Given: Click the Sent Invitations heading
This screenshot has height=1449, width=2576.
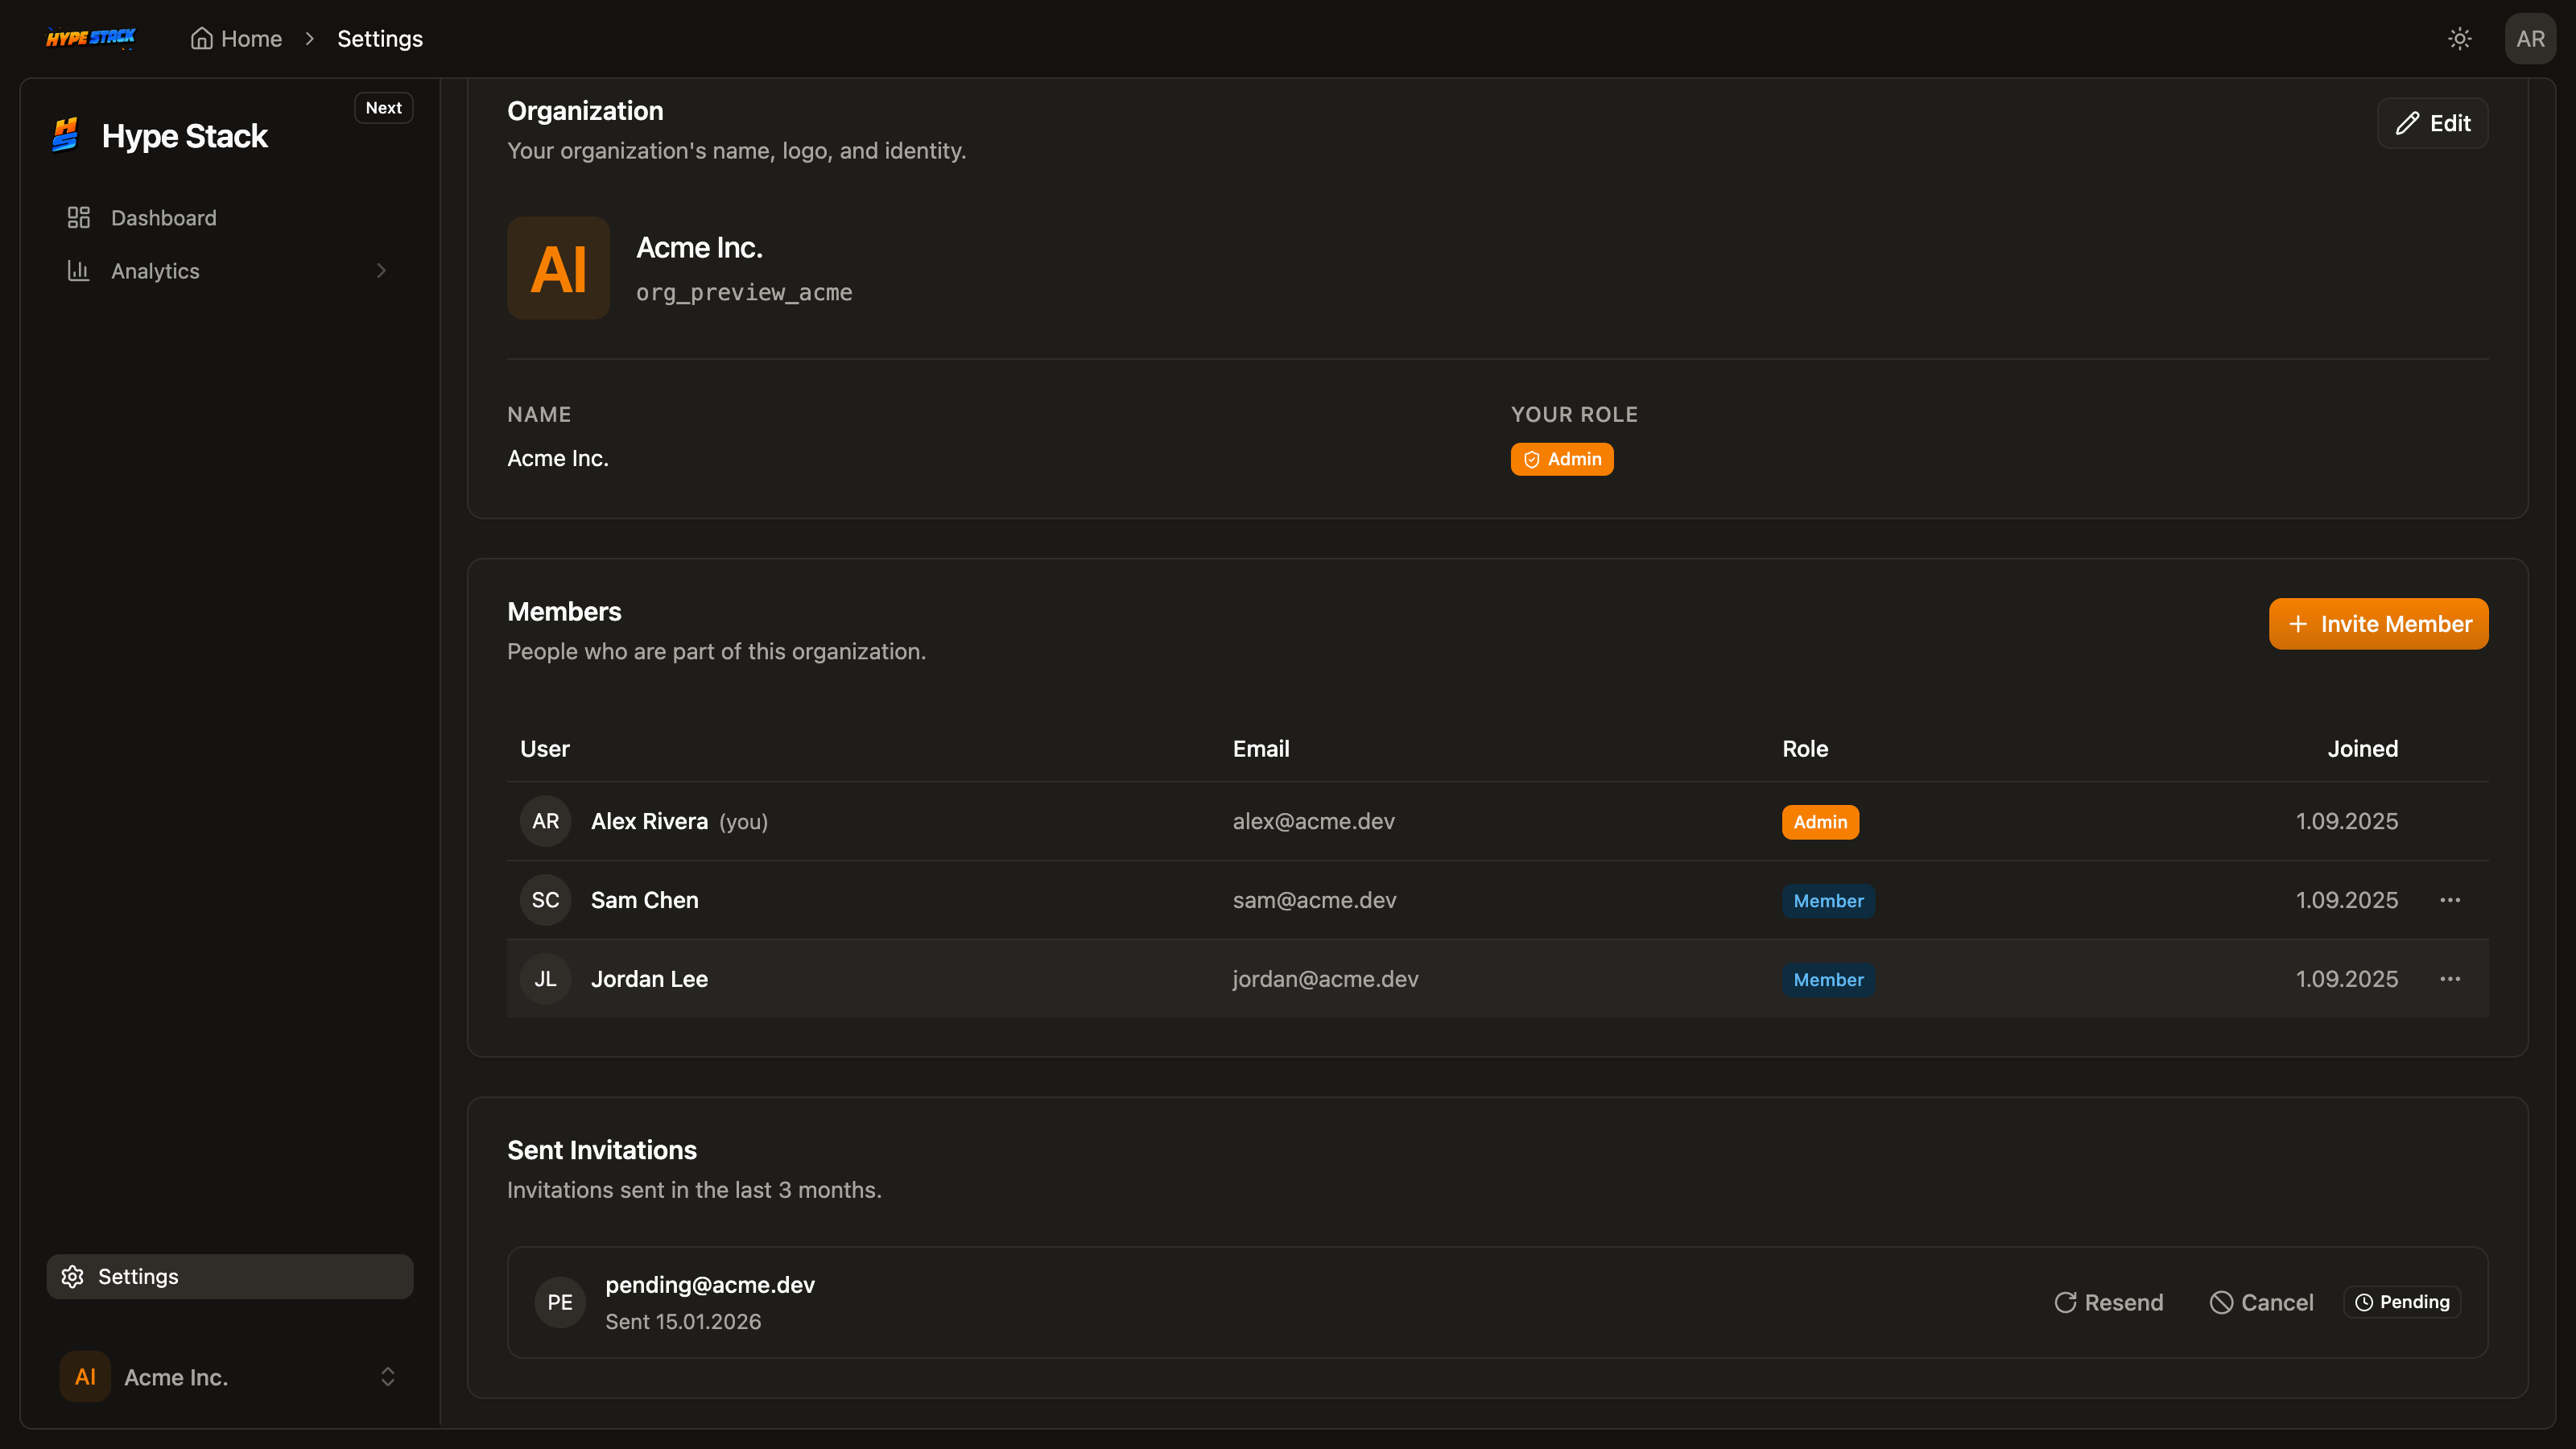Looking at the screenshot, I should (602, 1150).
